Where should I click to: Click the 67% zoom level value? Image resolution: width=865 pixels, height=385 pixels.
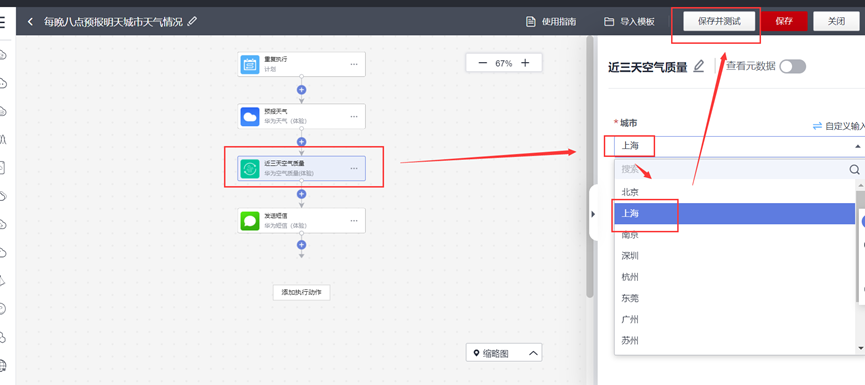coord(504,63)
